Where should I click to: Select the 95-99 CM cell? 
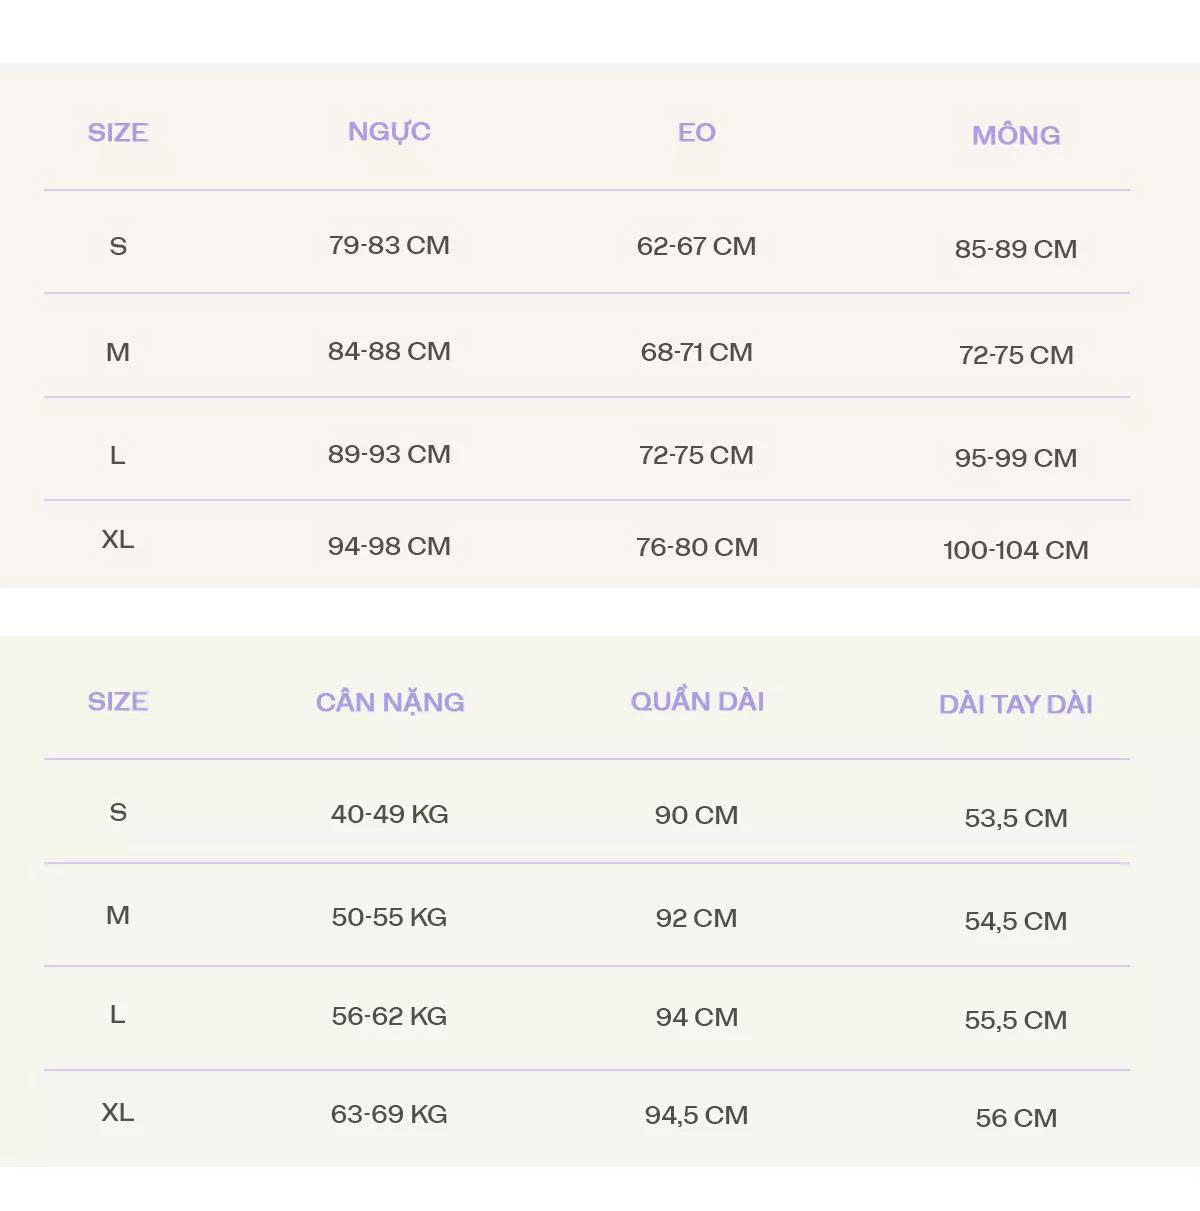click(x=1015, y=458)
